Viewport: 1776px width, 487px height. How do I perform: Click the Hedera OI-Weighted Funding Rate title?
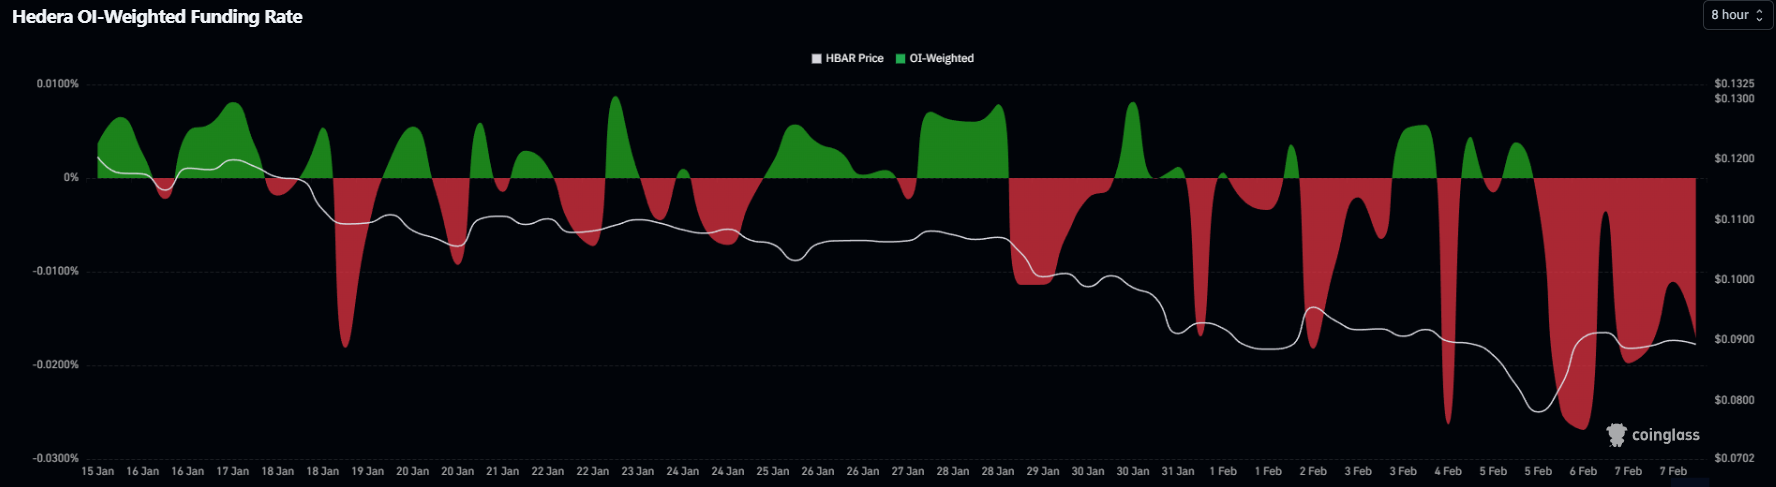157,17
